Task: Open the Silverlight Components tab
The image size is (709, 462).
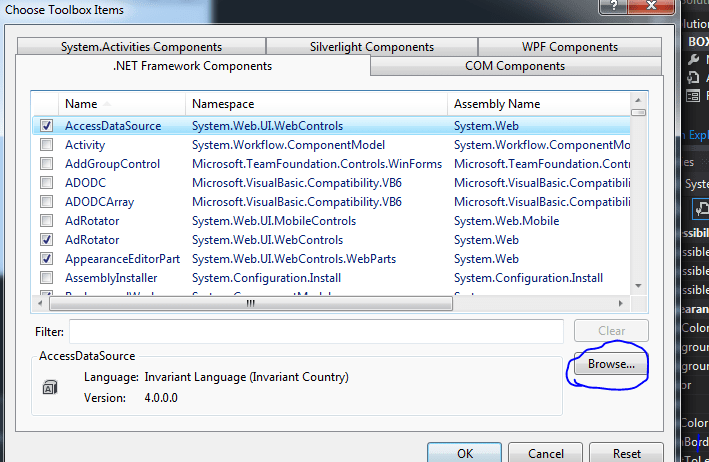Action: pyautogui.click(x=372, y=47)
